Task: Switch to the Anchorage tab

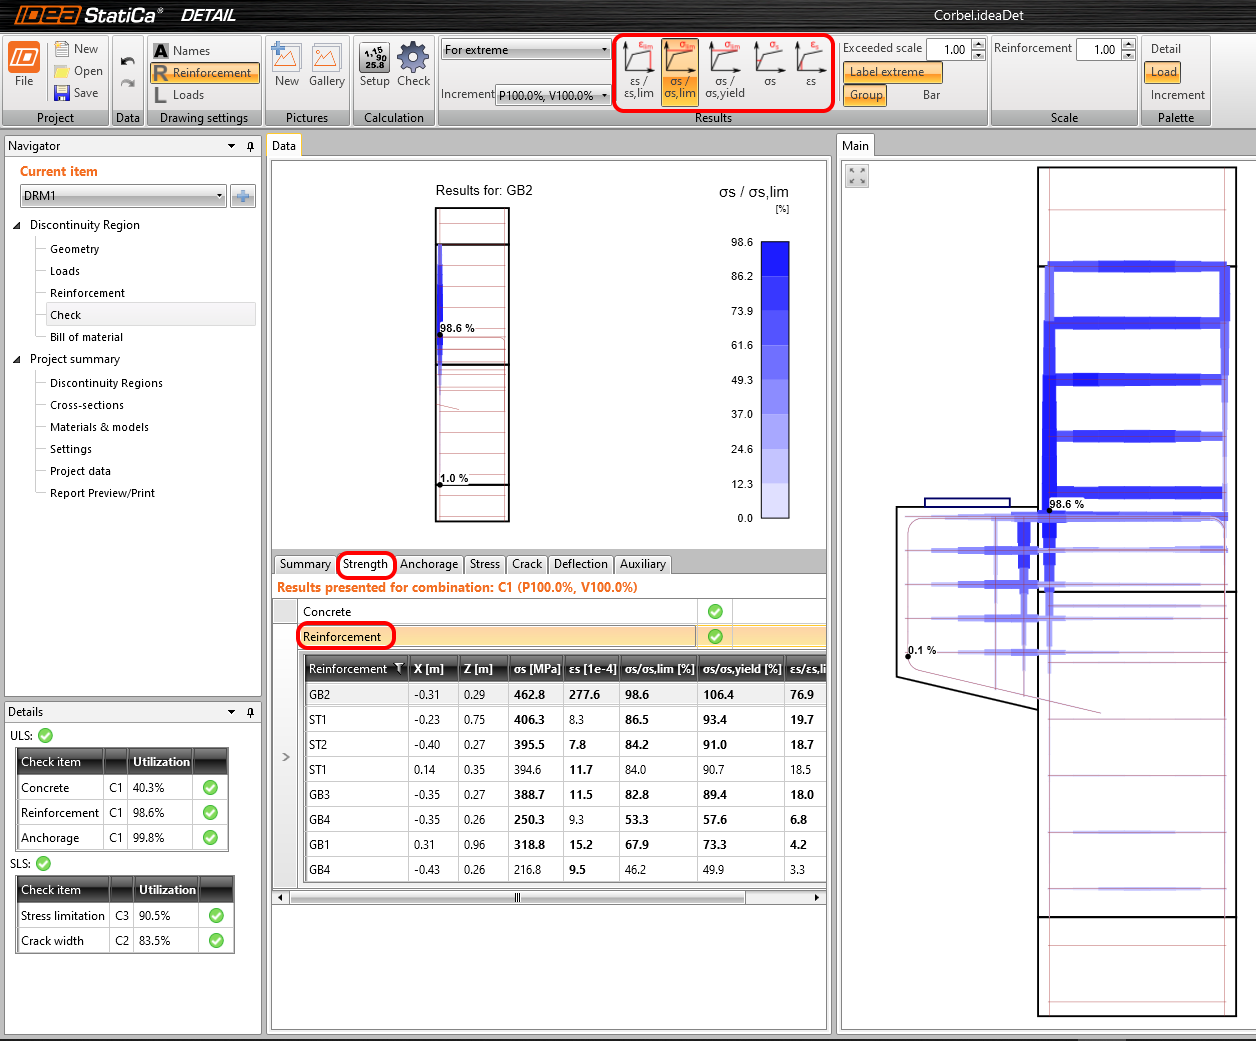Action: click(429, 564)
